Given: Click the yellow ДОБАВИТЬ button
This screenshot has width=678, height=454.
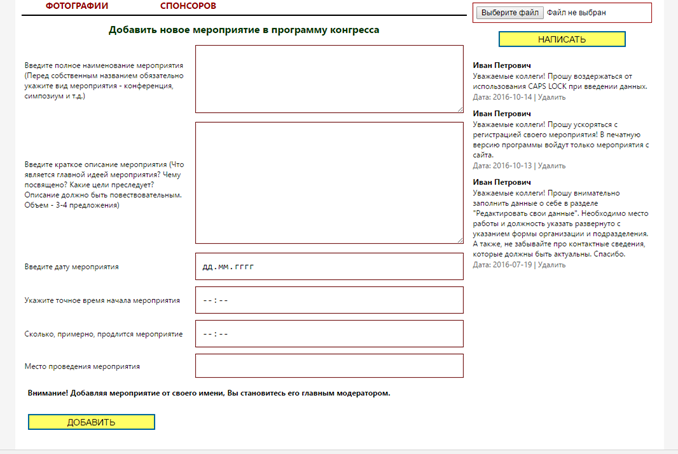Looking at the screenshot, I should [x=91, y=422].
